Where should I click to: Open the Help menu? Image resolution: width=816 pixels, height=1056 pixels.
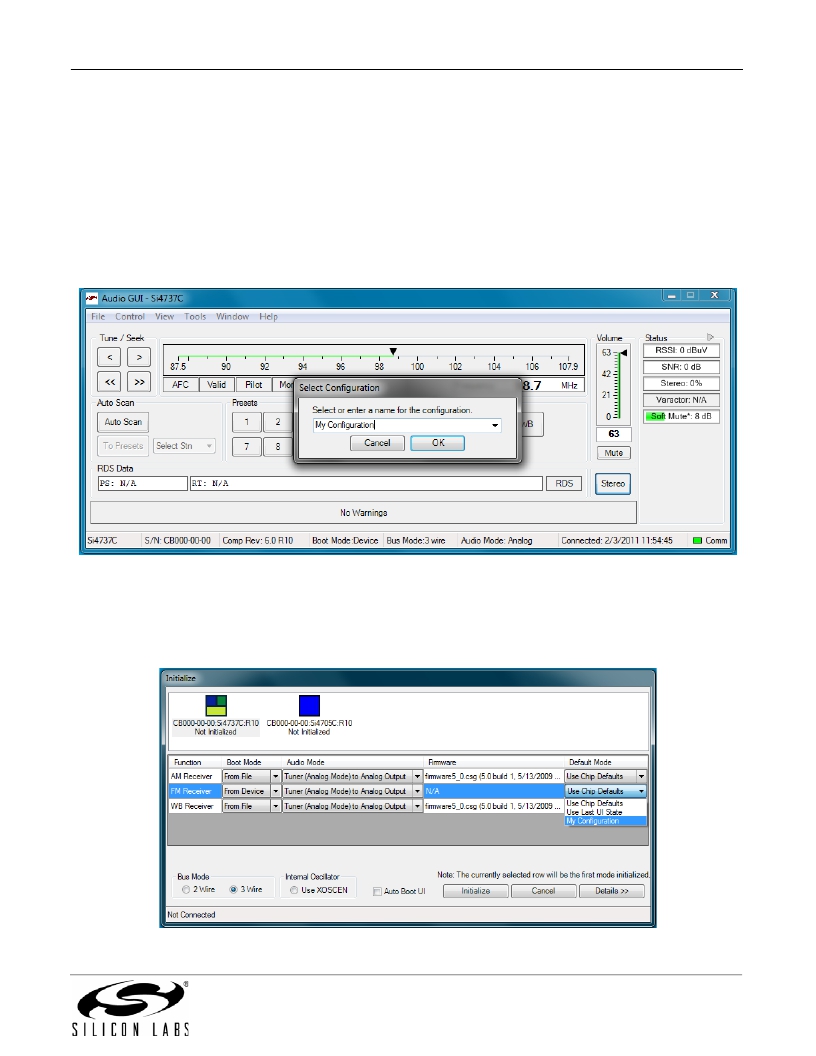(x=268, y=317)
